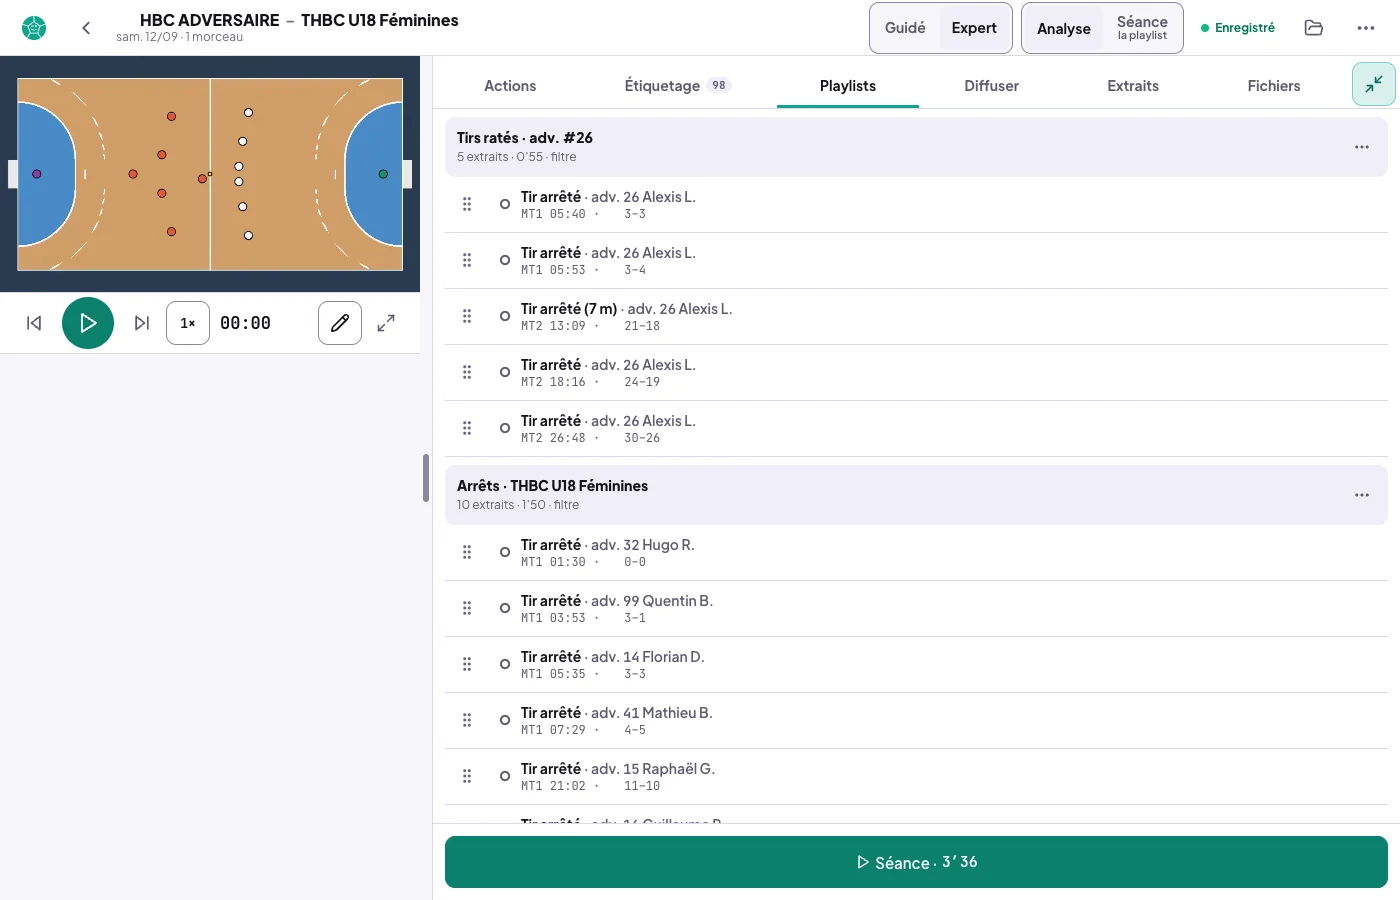Screen dimensions: 1400x900
Task: Open the Fichiers tab
Action: [x=1274, y=86]
